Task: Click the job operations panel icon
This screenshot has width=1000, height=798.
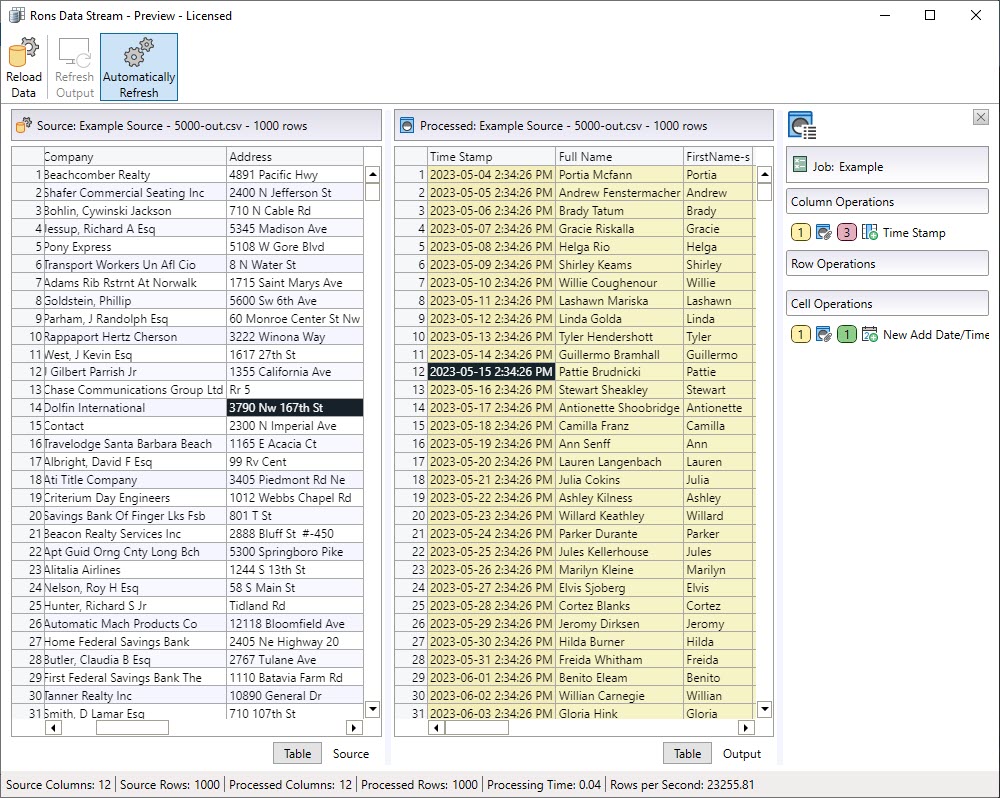Action: point(802,126)
